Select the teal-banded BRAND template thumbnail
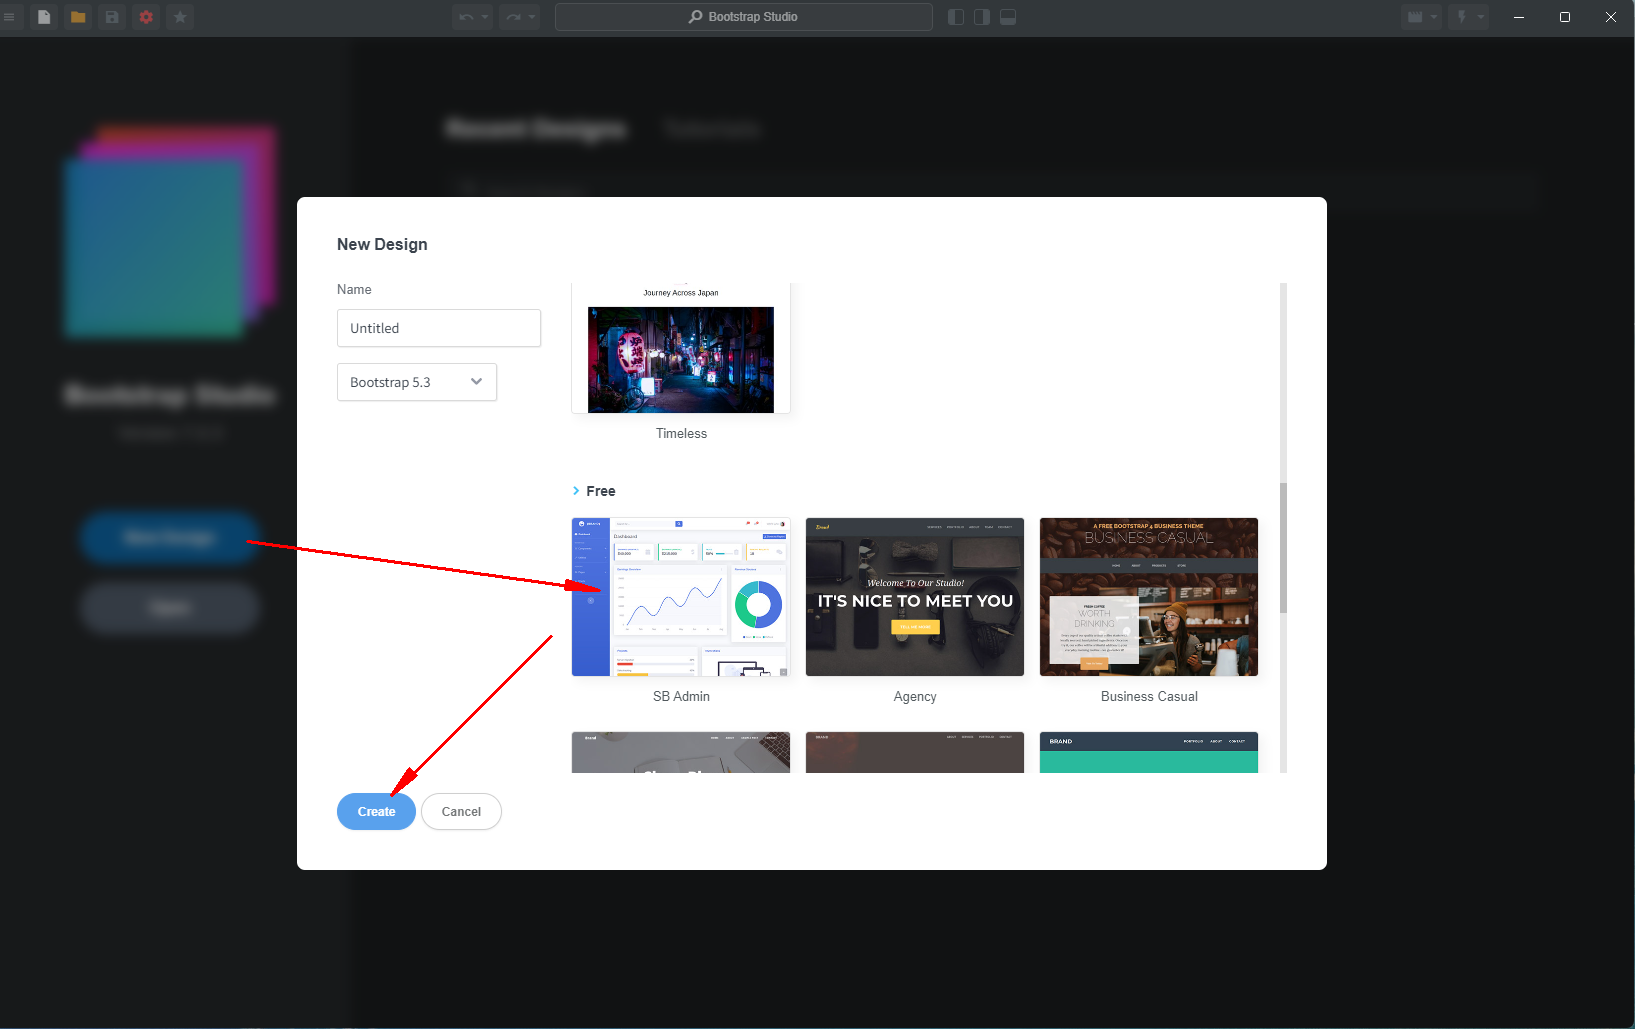This screenshot has width=1635, height=1029. (x=1149, y=752)
